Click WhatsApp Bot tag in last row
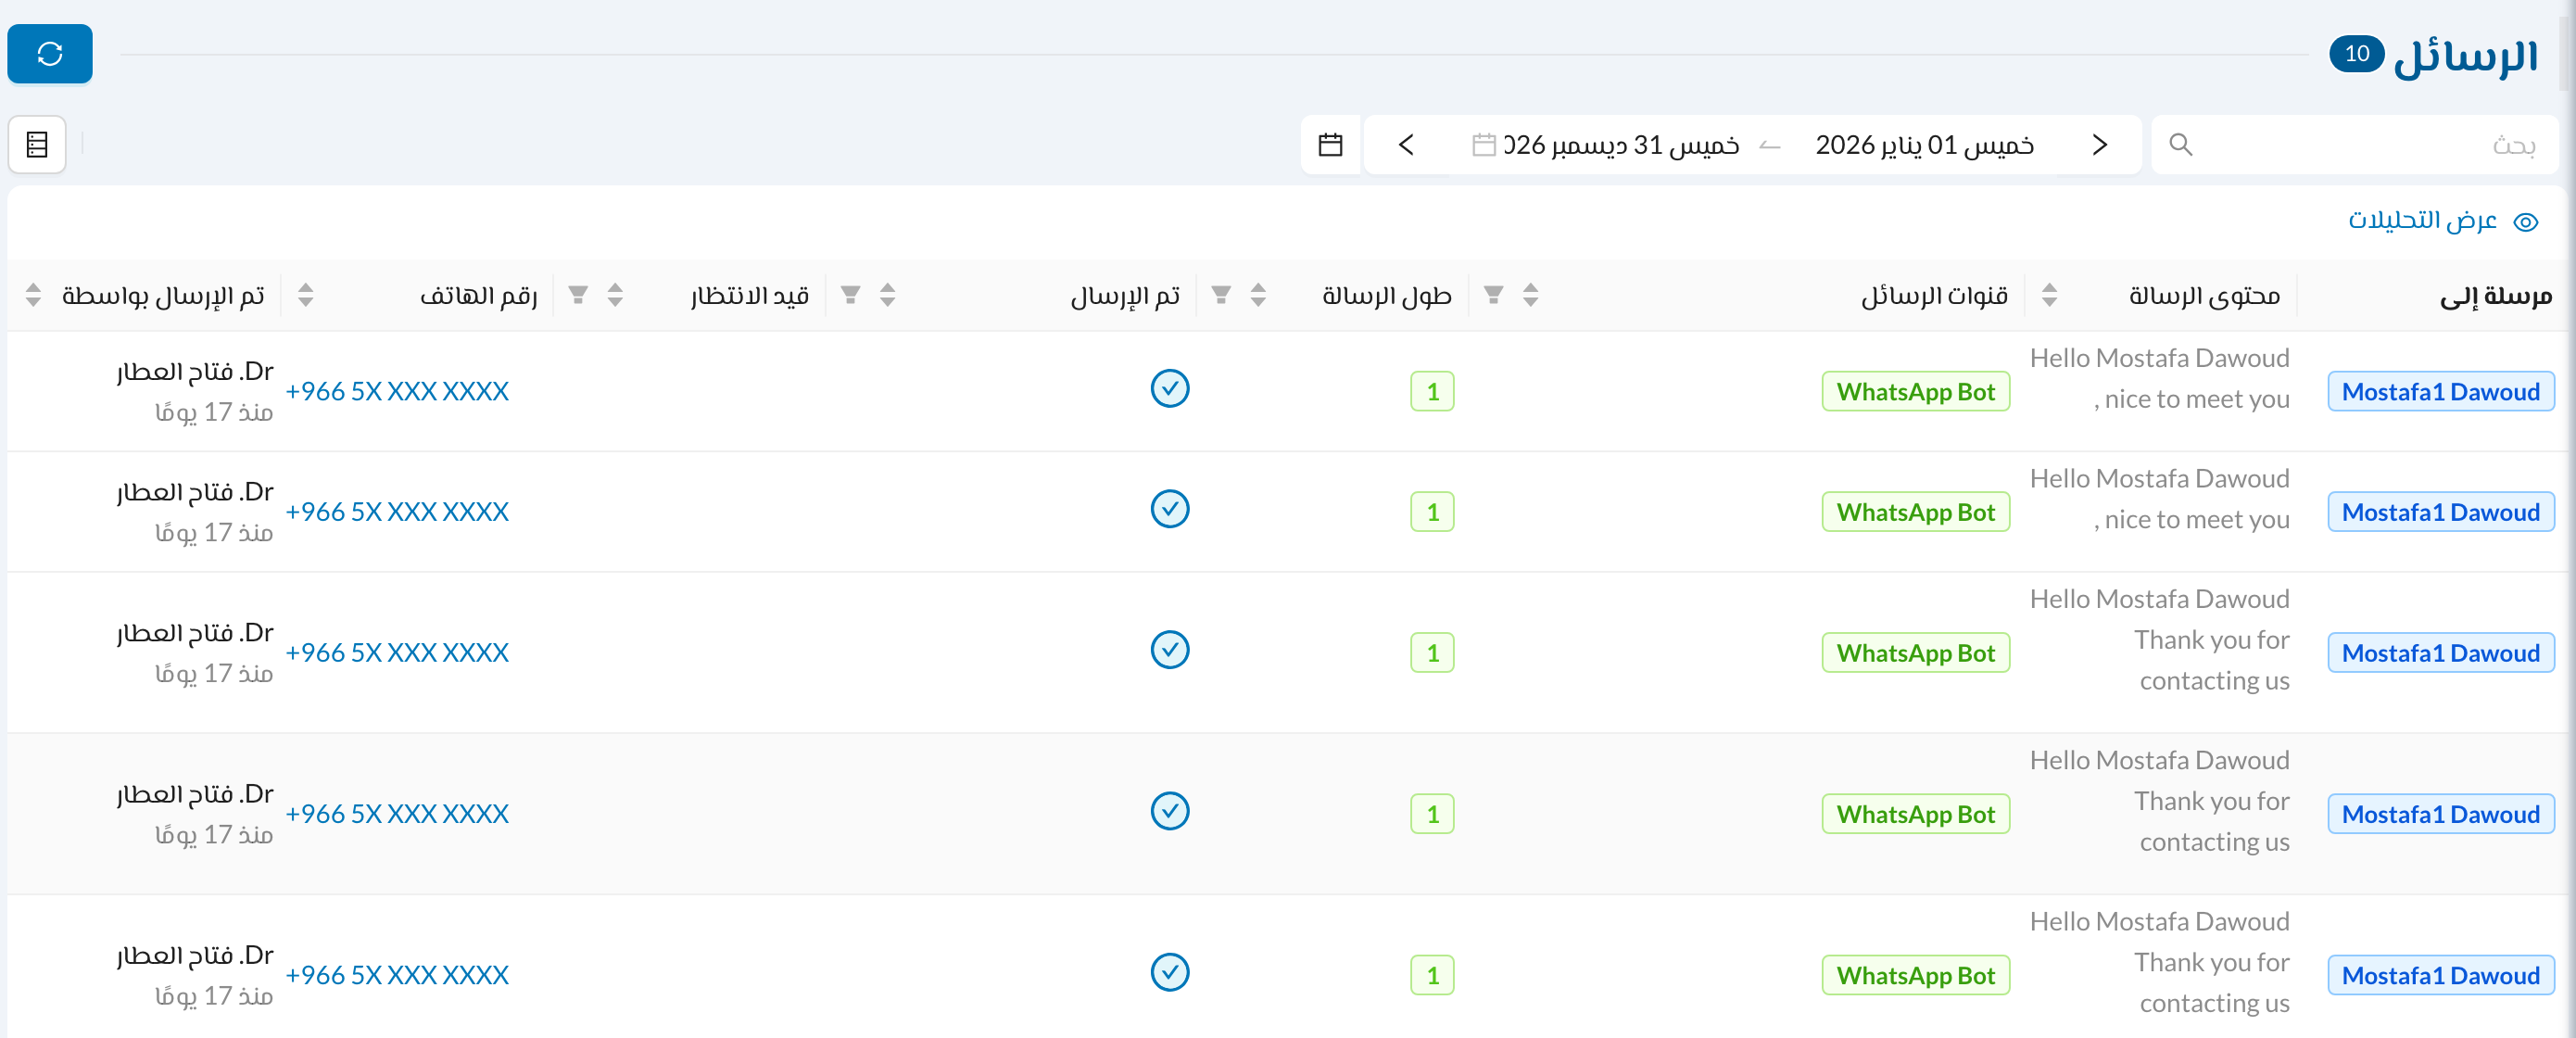This screenshot has height=1038, width=2576. pyautogui.click(x=1915, y=976)
